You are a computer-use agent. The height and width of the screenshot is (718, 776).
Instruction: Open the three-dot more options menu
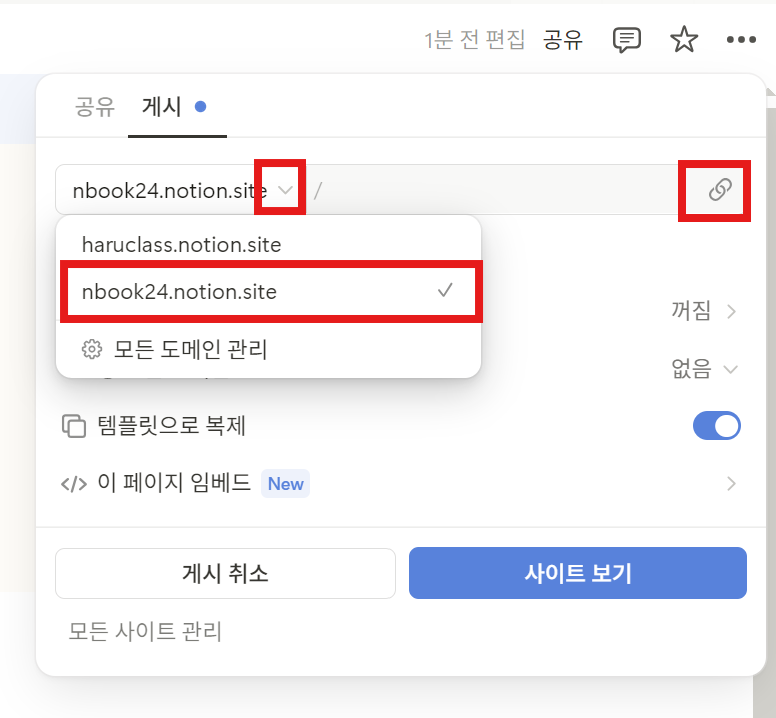tap(741, 40)
